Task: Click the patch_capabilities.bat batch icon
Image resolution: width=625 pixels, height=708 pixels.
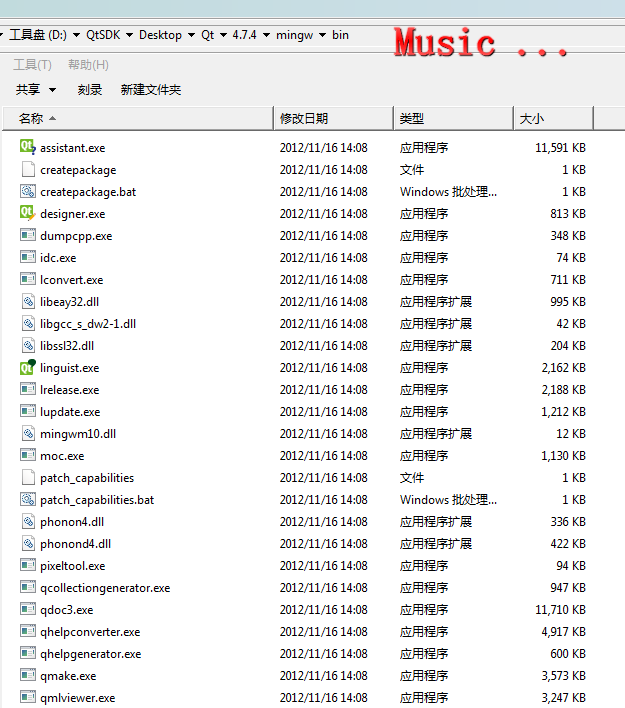Action: [28, 499]
